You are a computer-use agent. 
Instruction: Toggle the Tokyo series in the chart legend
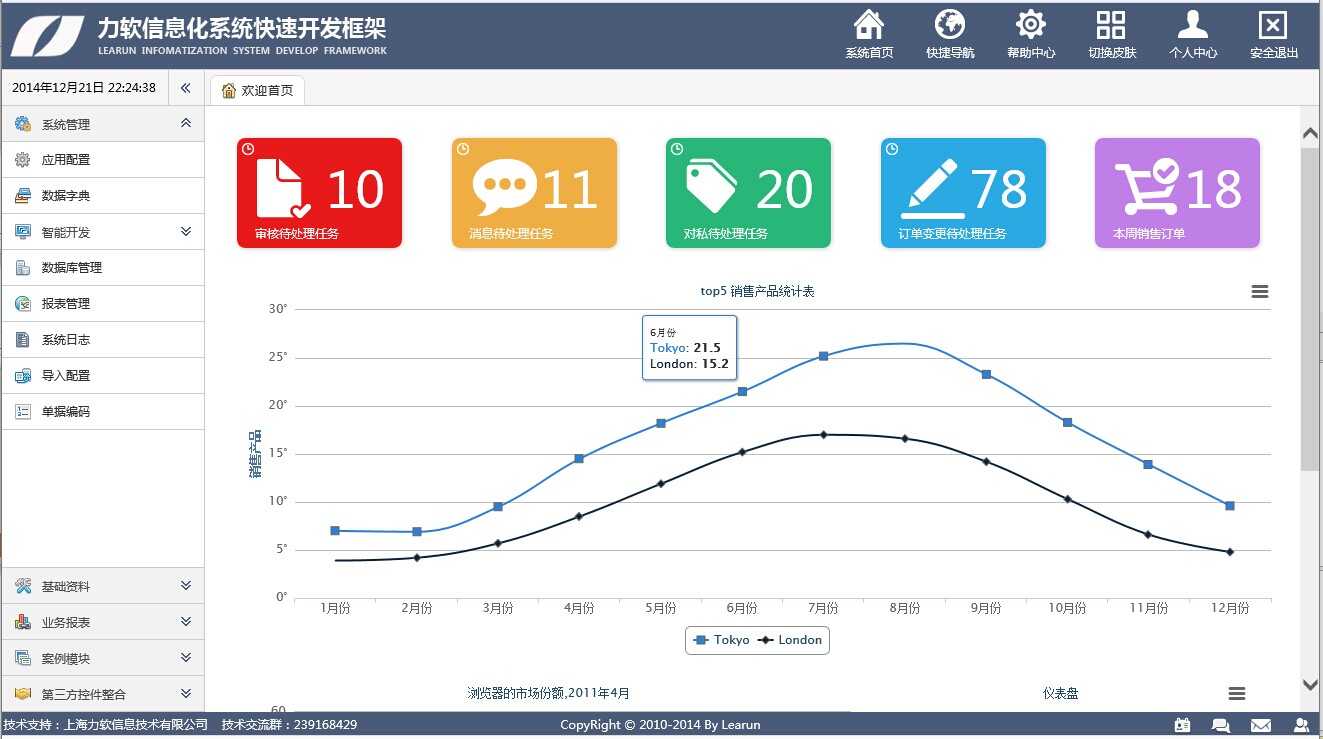point(722,640)
